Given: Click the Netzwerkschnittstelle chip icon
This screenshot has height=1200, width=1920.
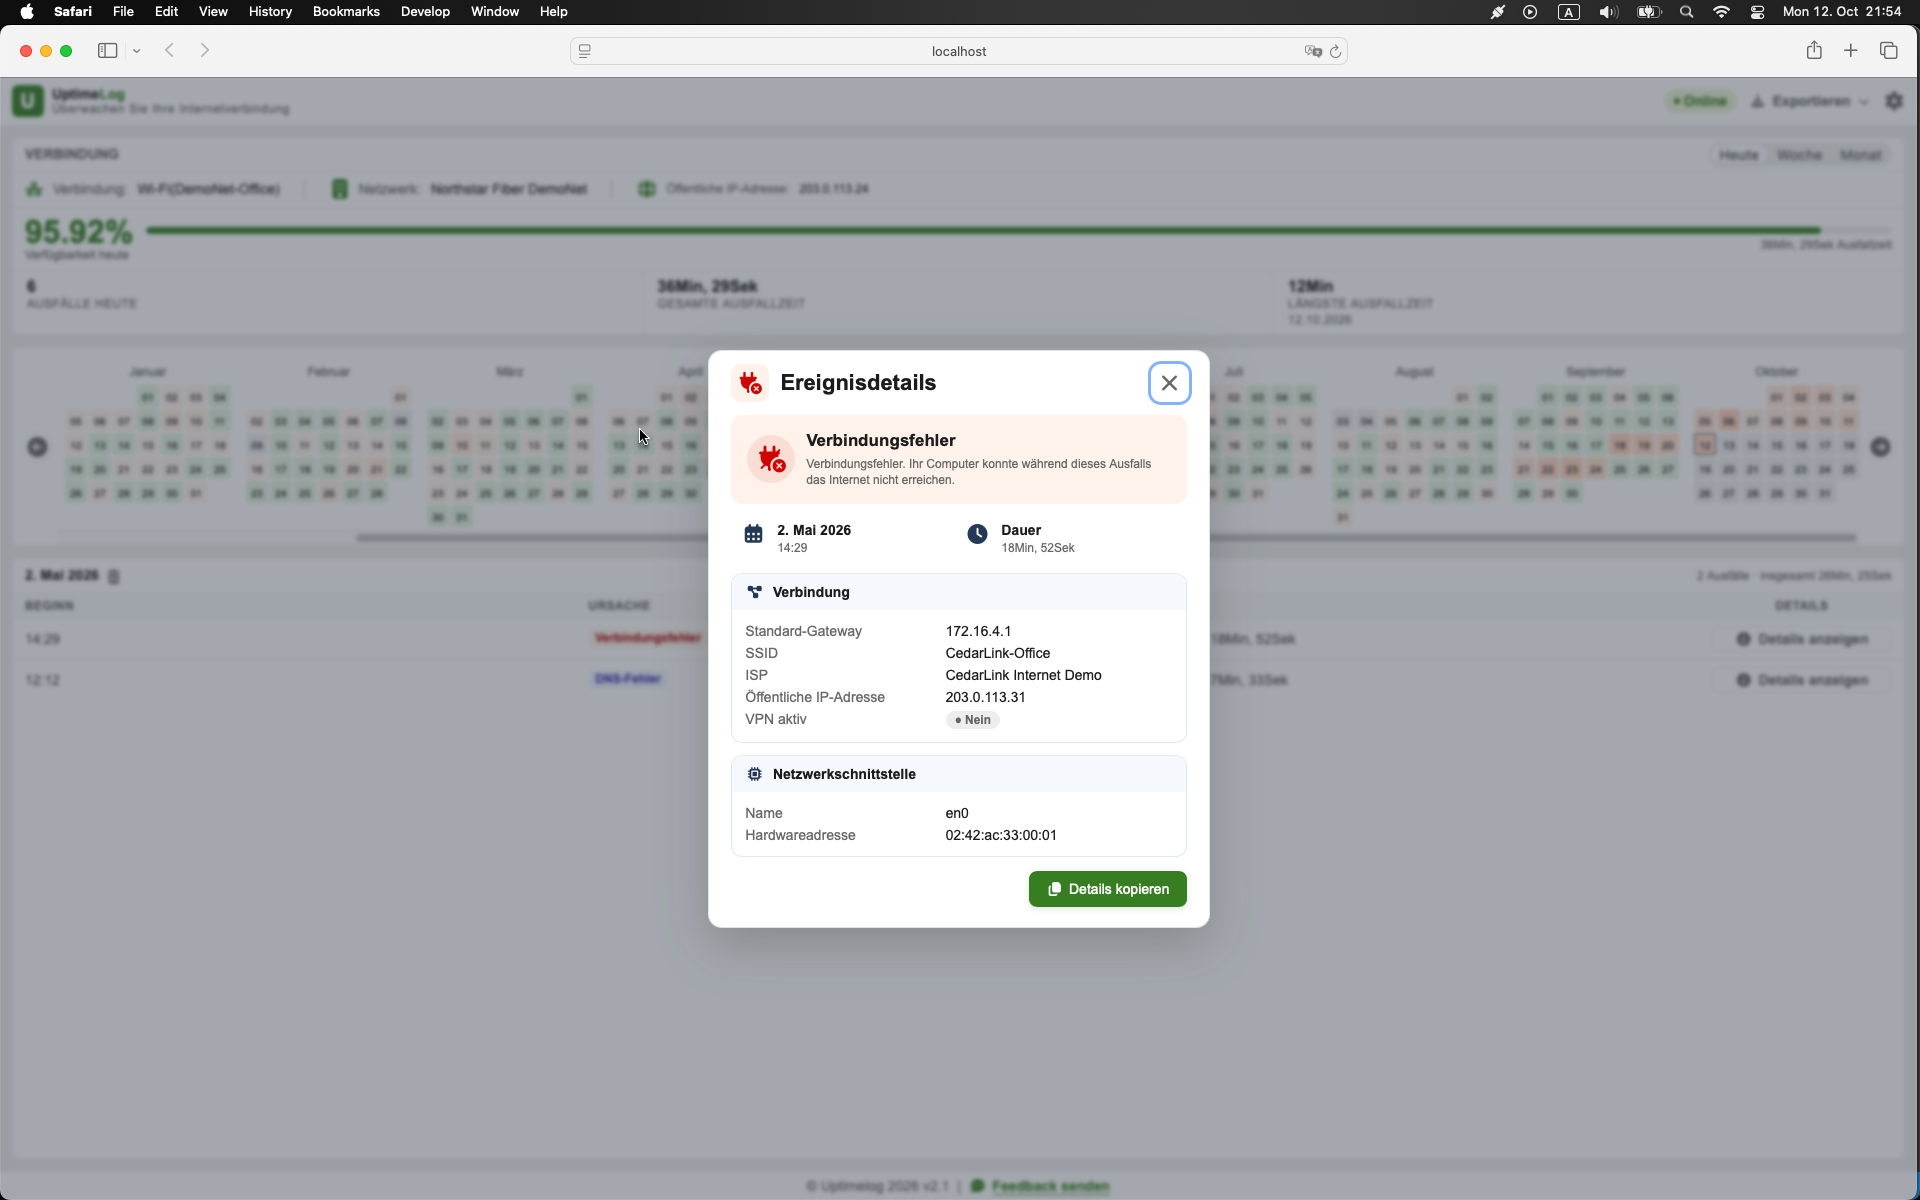Looking at the screenshot, I should tap(755, 774).
